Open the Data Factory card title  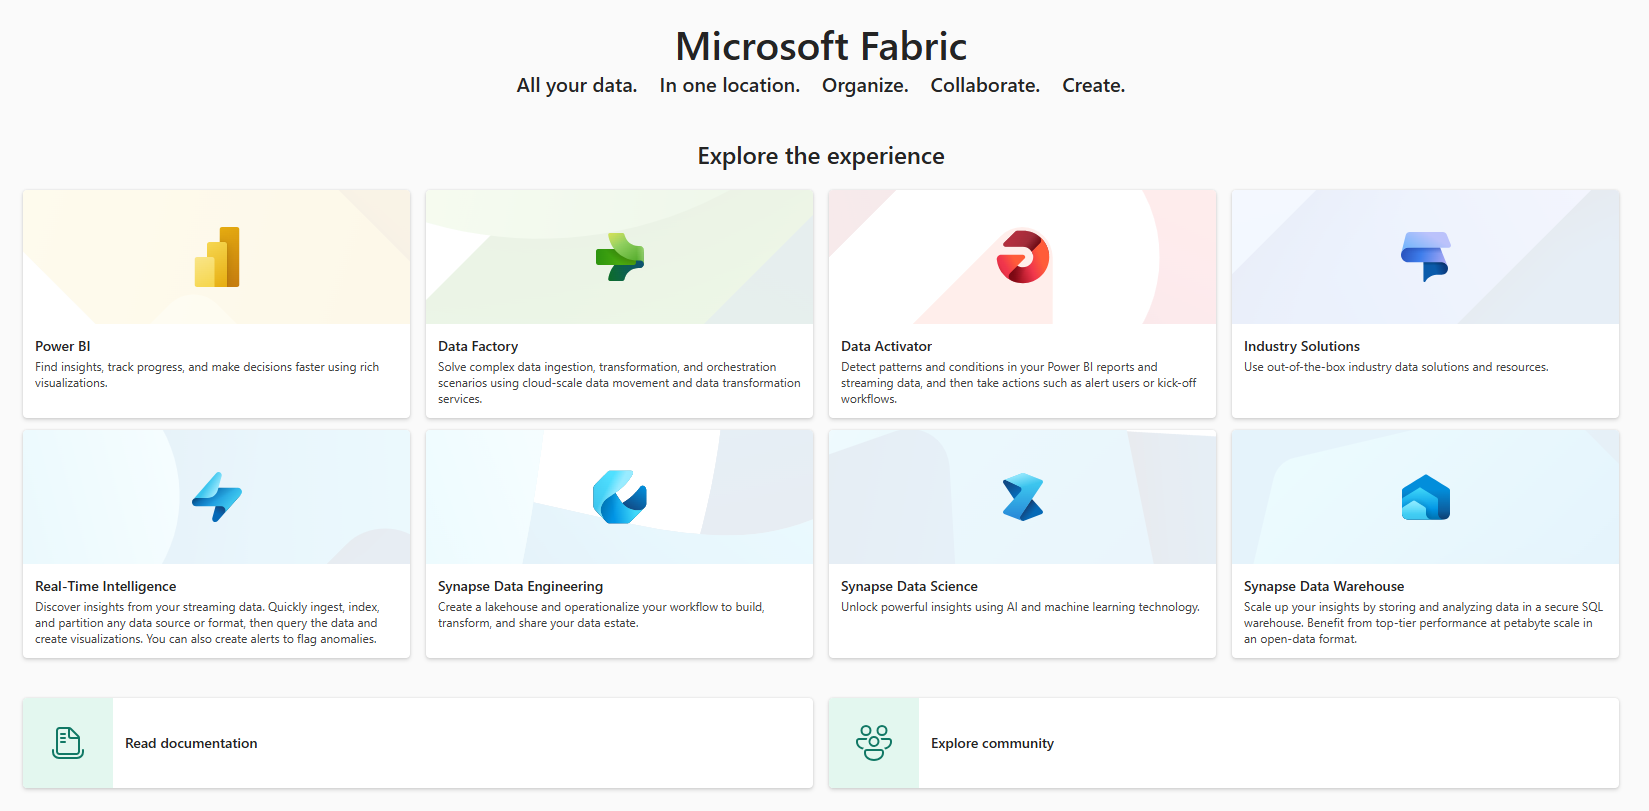478,346
